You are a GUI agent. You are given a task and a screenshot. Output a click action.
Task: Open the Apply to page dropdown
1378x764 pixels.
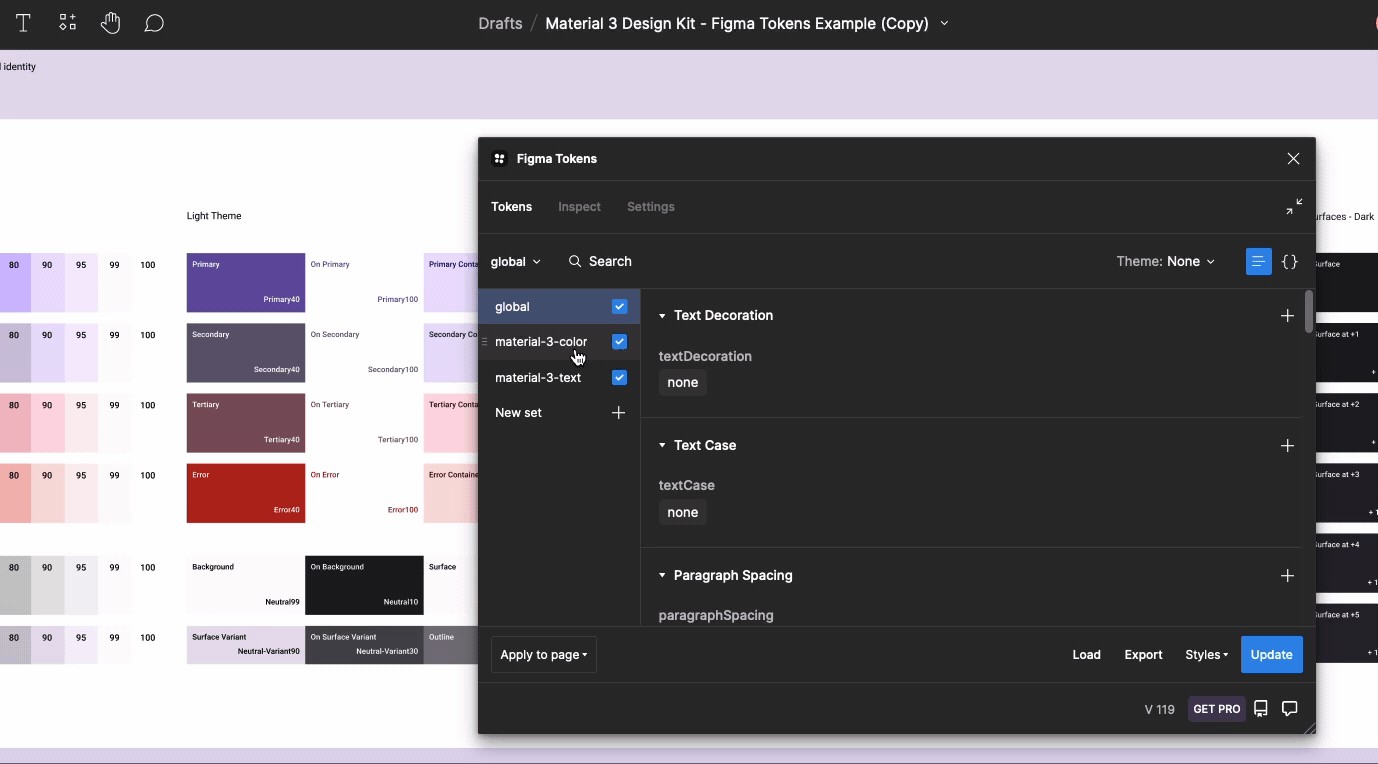544,655
